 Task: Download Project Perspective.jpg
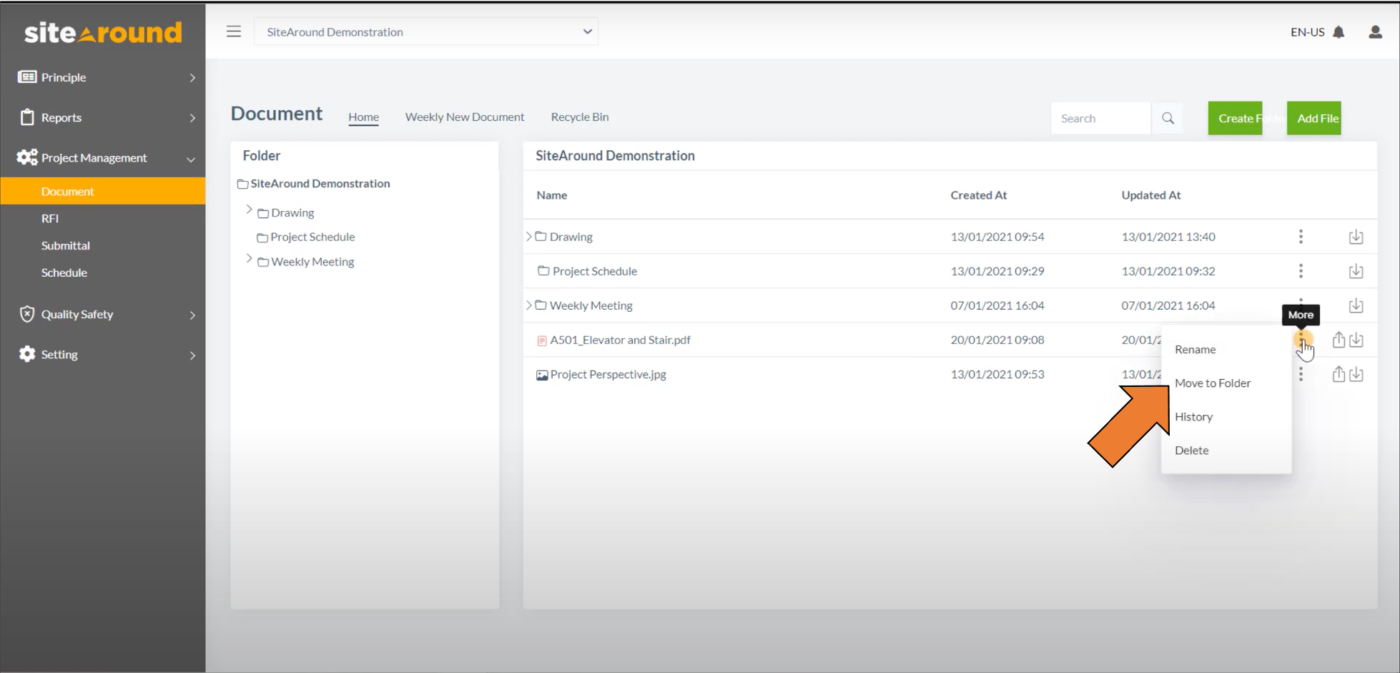[1356, 374]
